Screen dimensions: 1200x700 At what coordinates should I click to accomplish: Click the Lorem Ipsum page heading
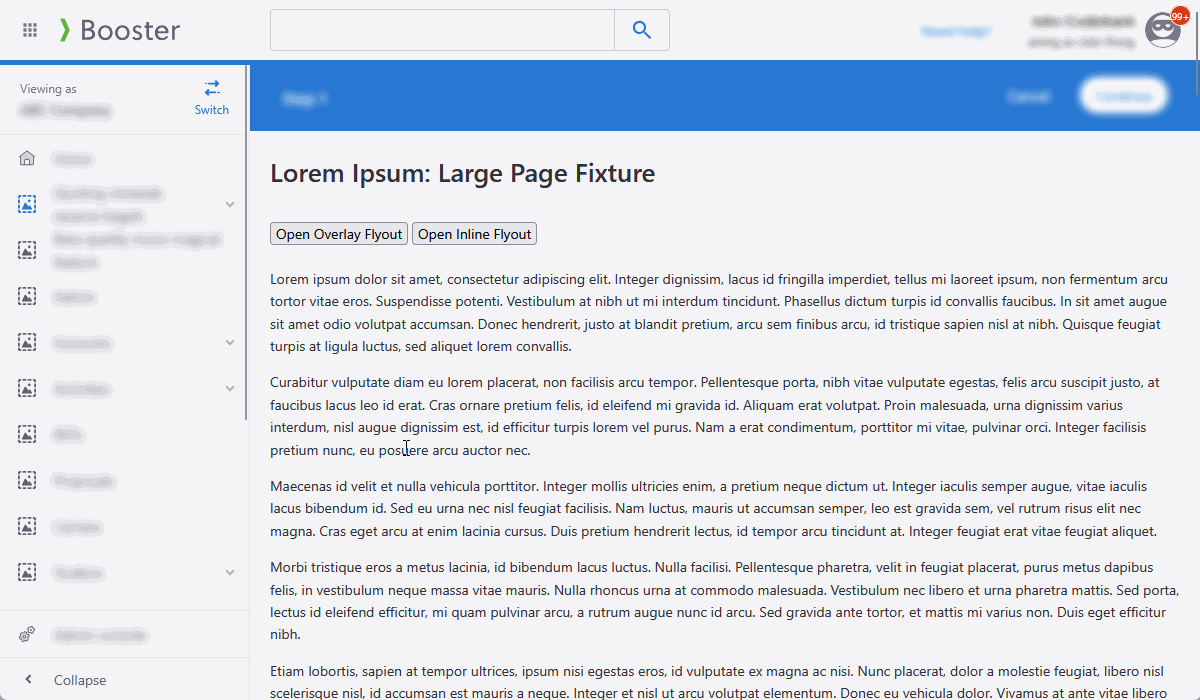[x=462, y=173]
